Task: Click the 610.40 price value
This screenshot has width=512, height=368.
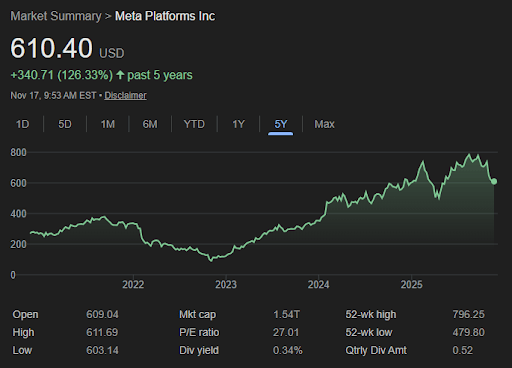Action: coord(51,48)
